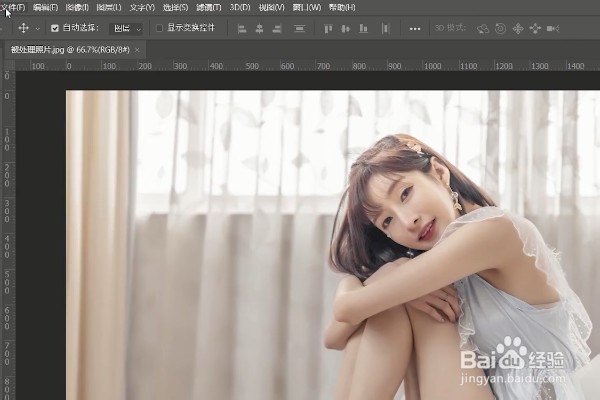This screenshot has height=400, width=600.
Task: Click the align left edges icon
Action: [x=242, y=29]
